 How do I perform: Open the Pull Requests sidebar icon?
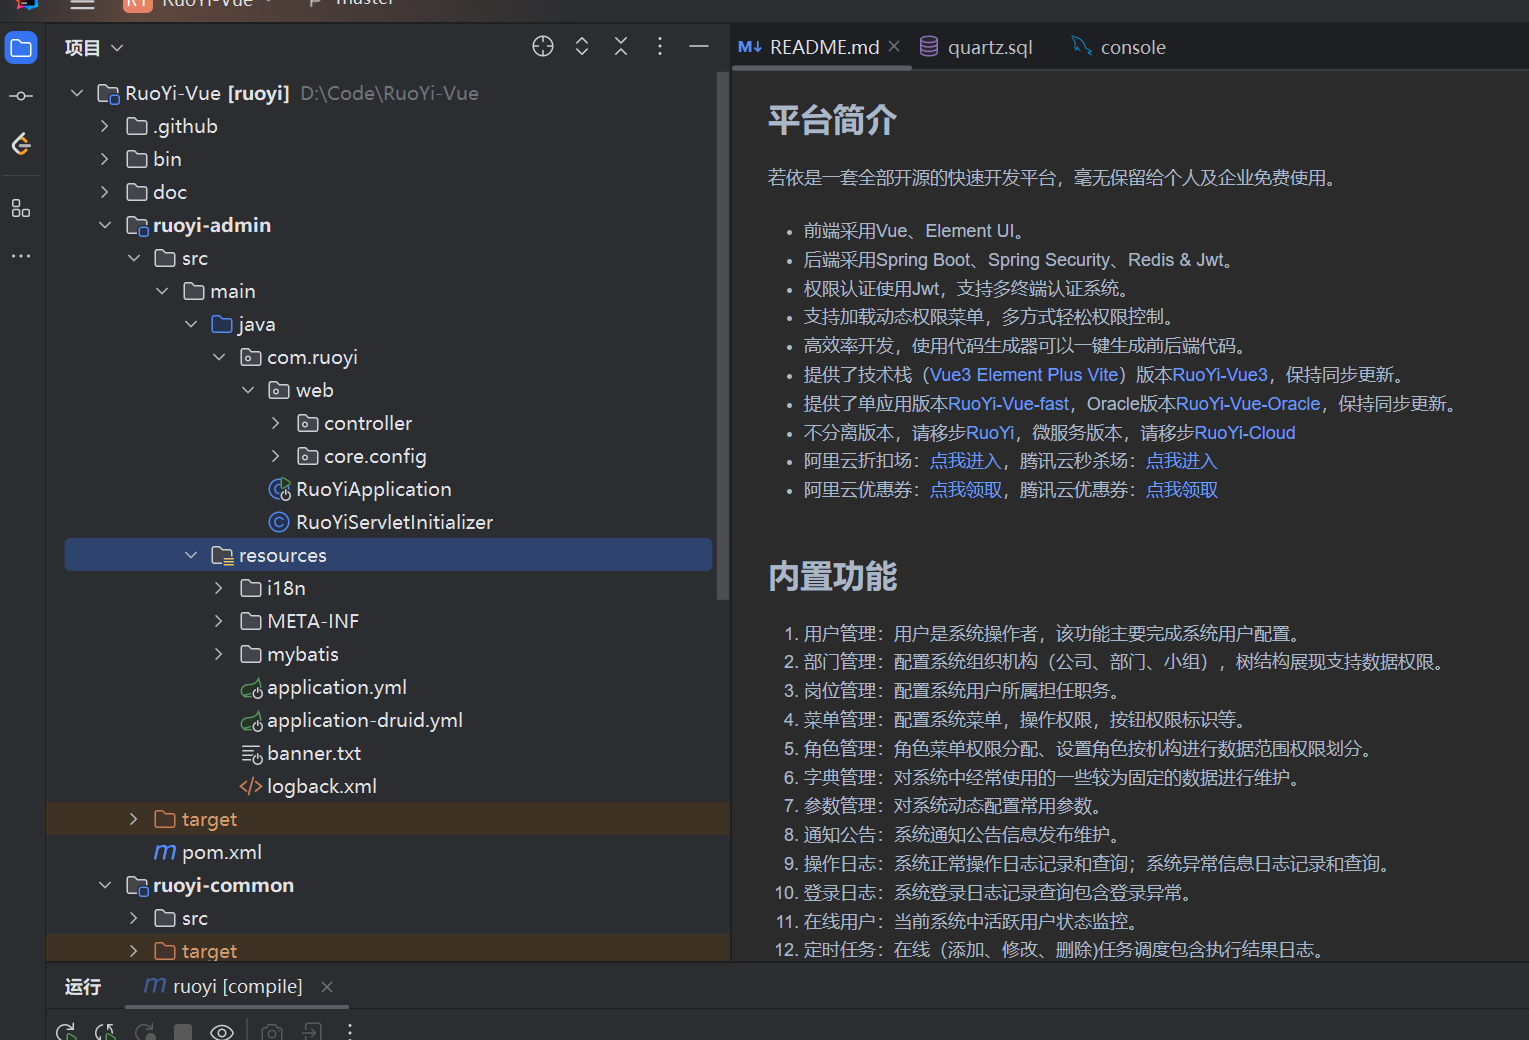point(21,144)
